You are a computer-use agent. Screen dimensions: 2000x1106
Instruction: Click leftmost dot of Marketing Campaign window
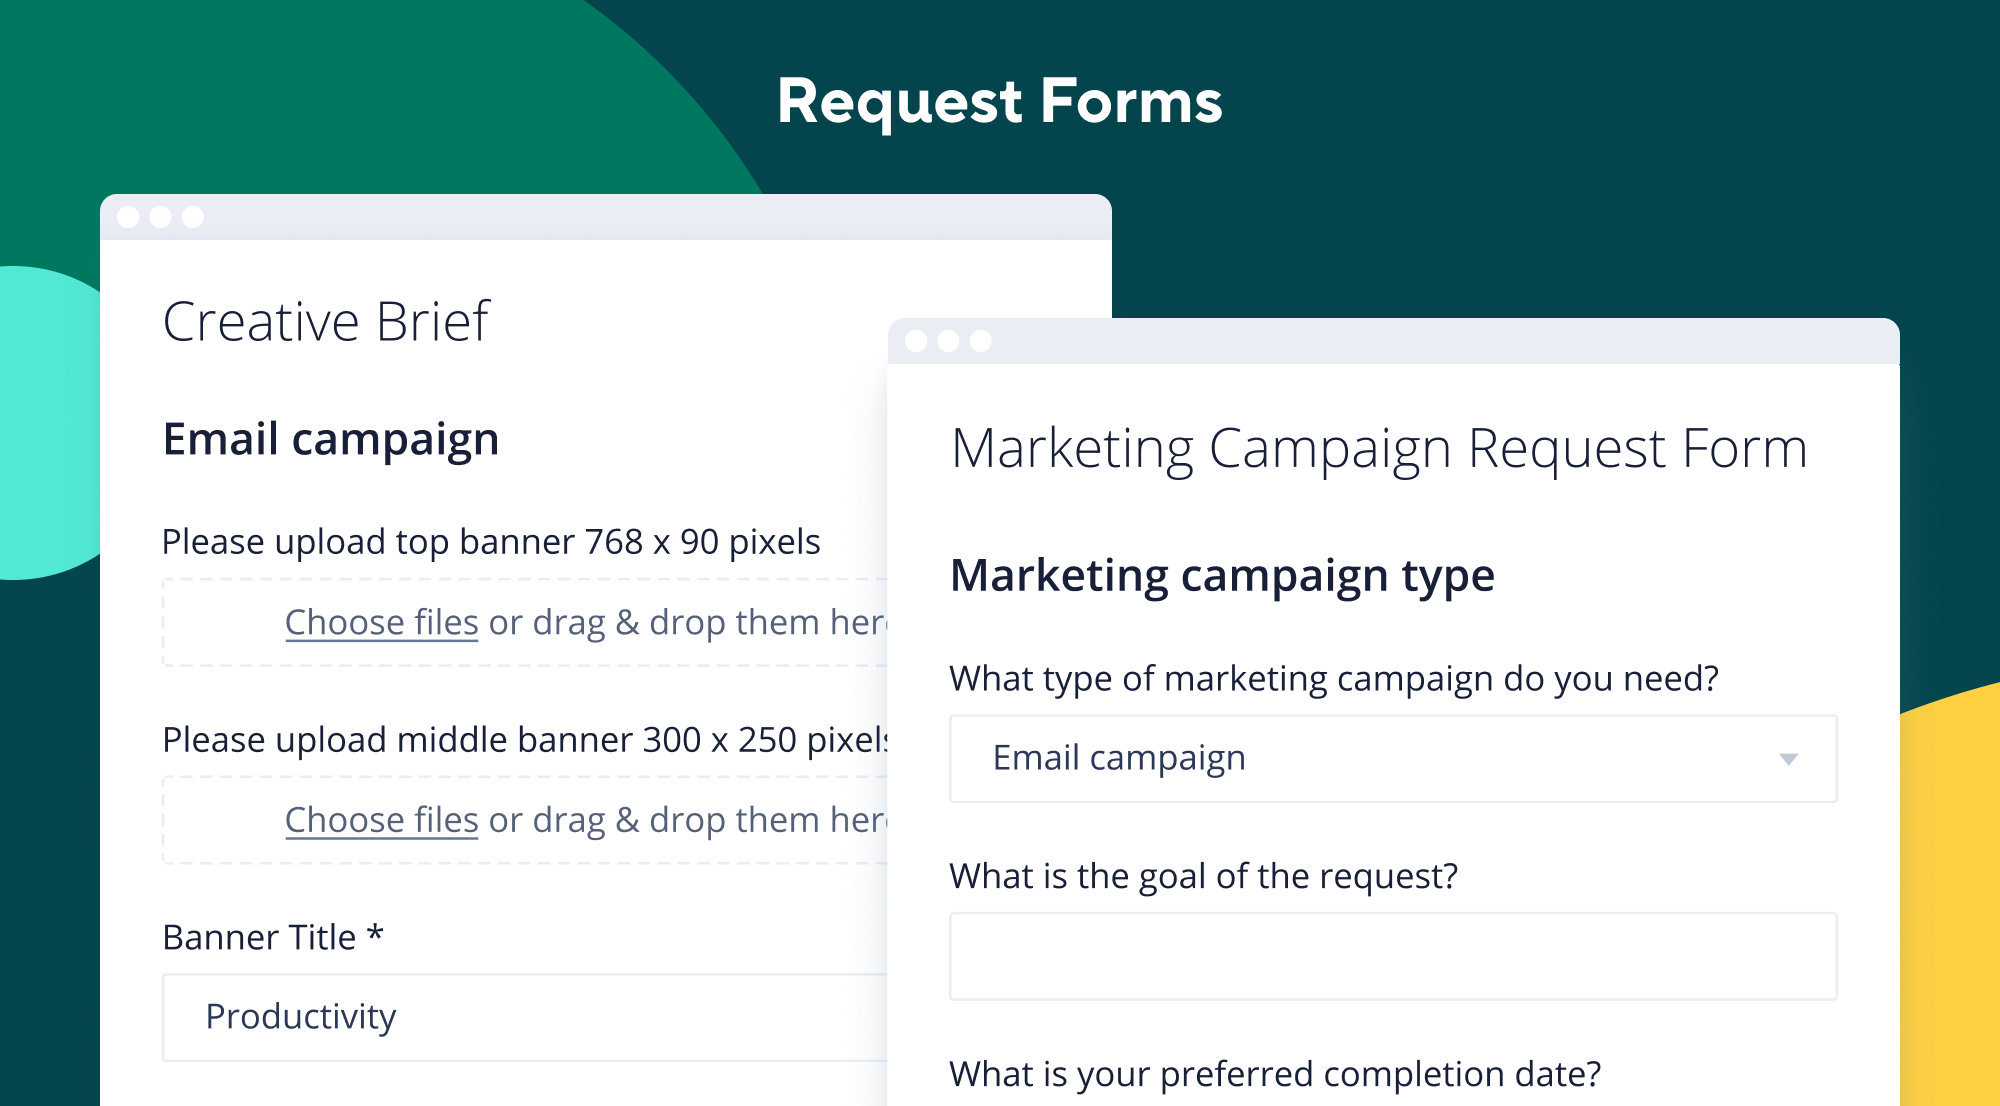tap(916, 341)
